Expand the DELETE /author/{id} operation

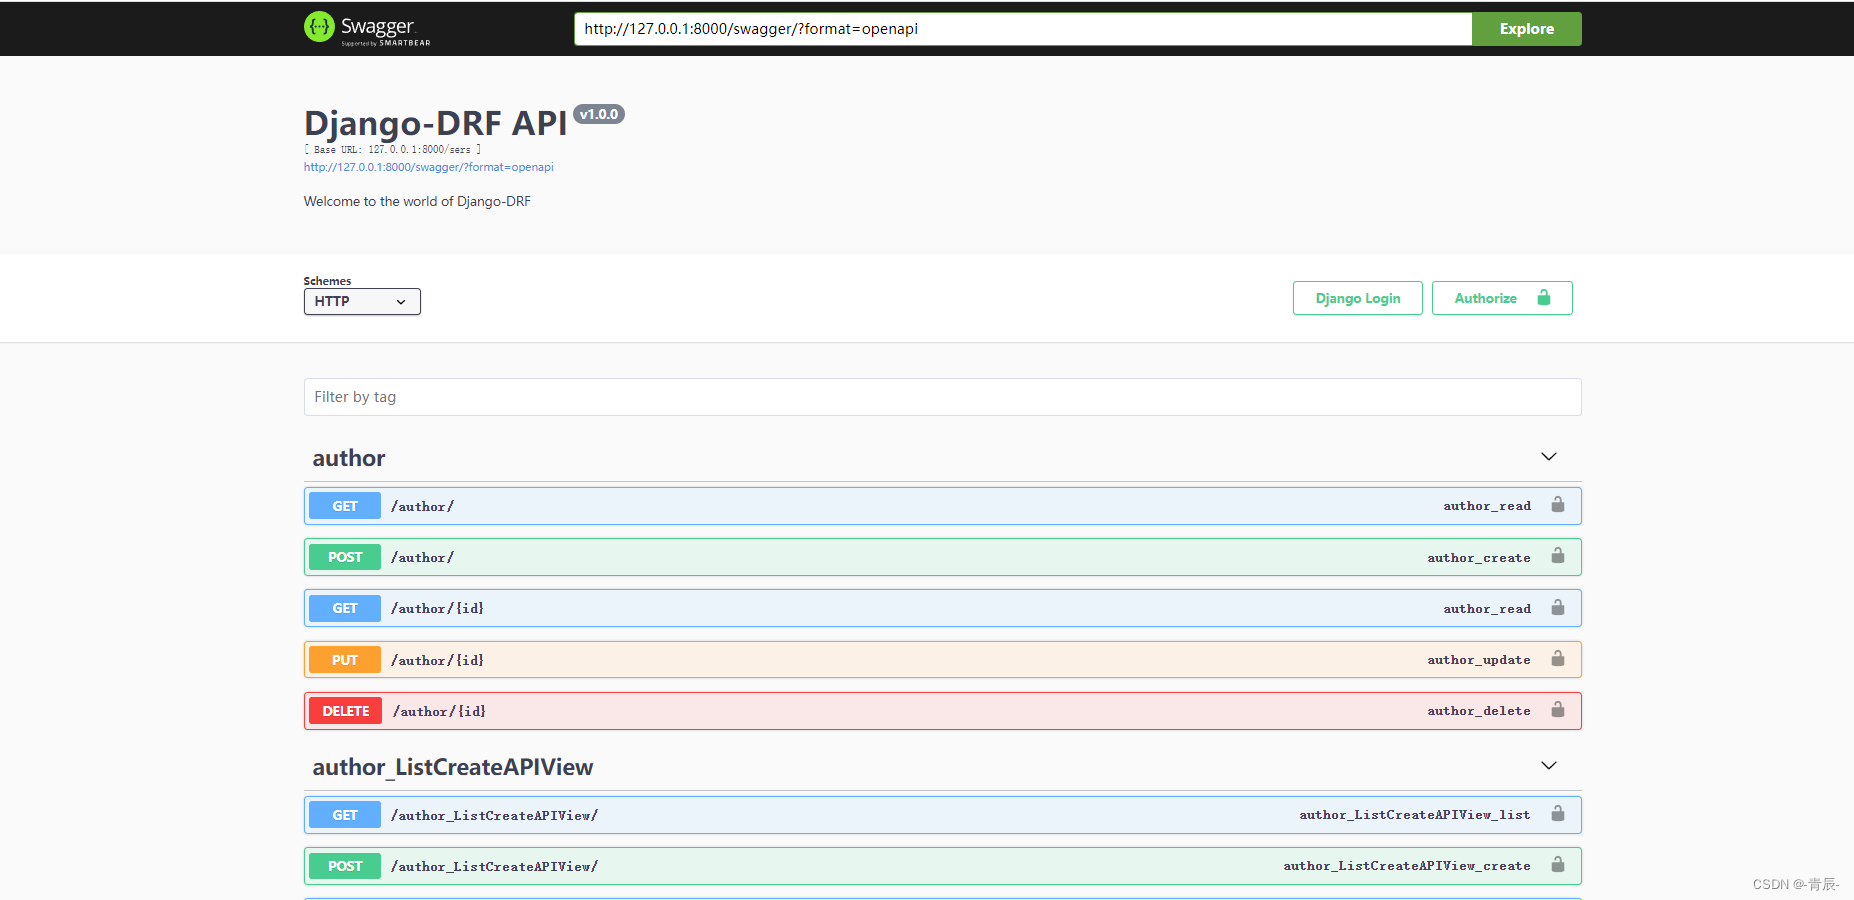942,711
